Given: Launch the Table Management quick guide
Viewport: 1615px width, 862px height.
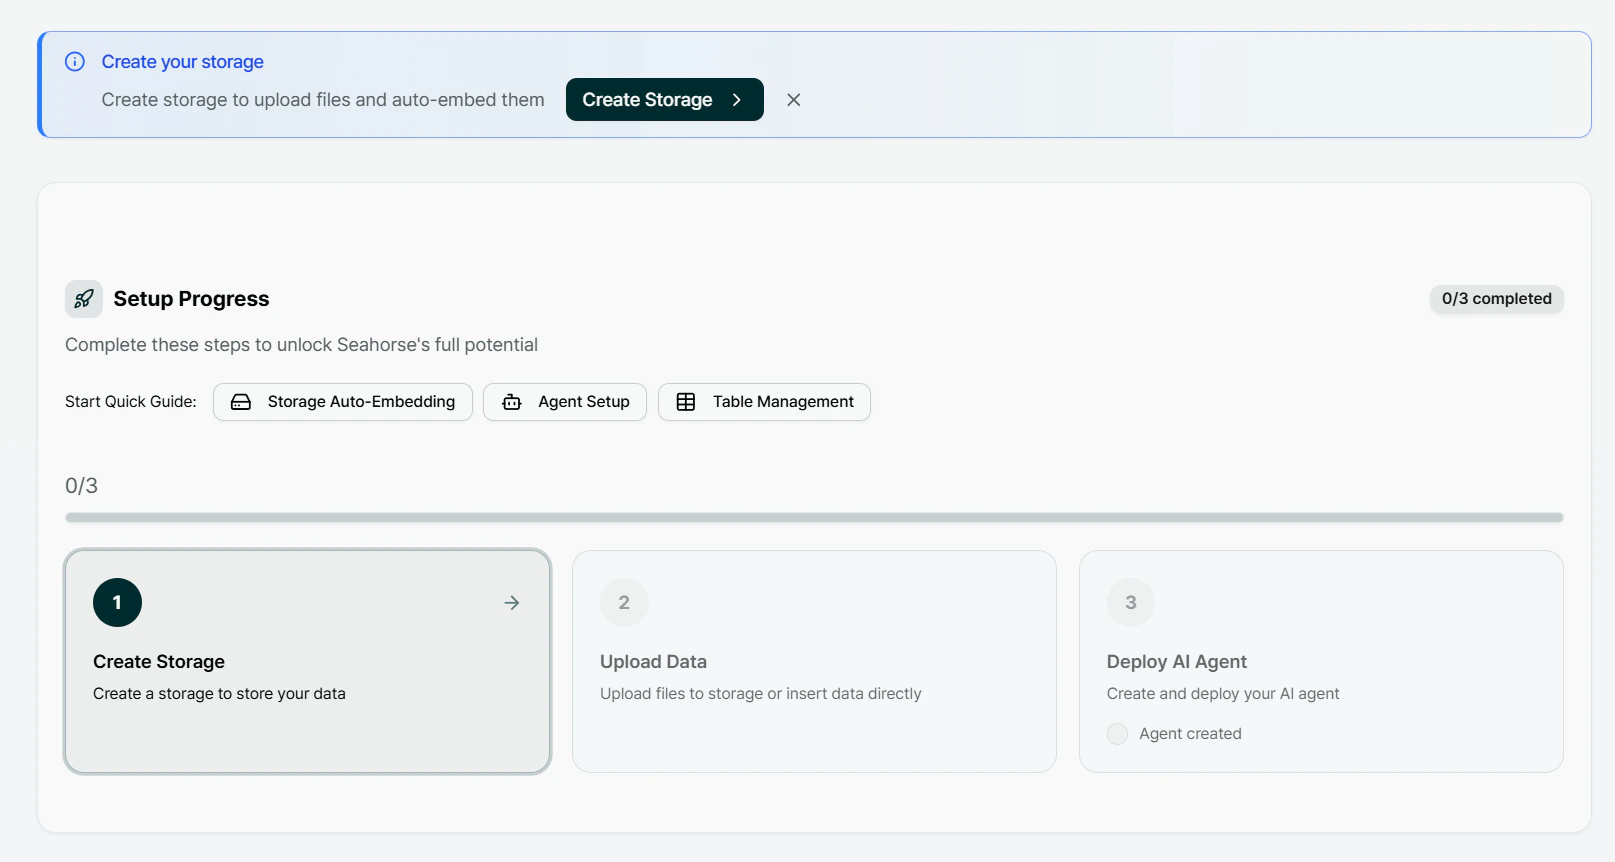Looking at the screenshot, I should pos(764,402).
